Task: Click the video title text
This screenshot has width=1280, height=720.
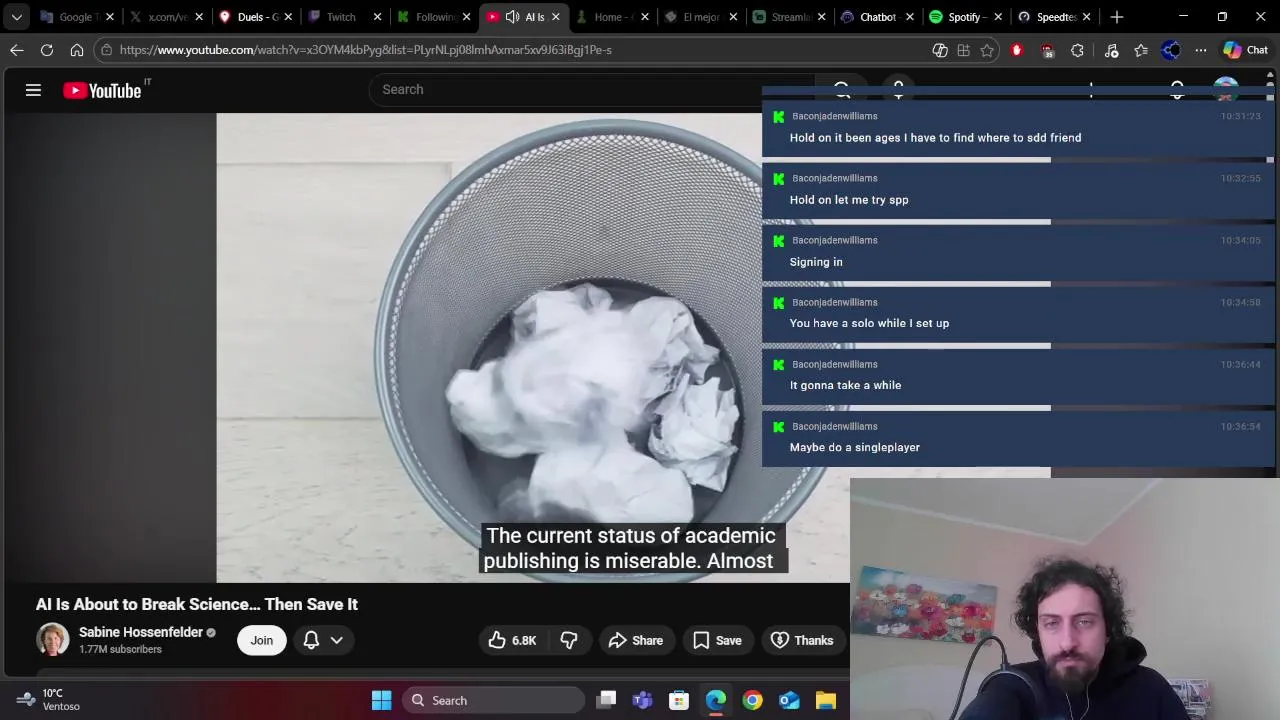Action: click(x=197, y=604)
